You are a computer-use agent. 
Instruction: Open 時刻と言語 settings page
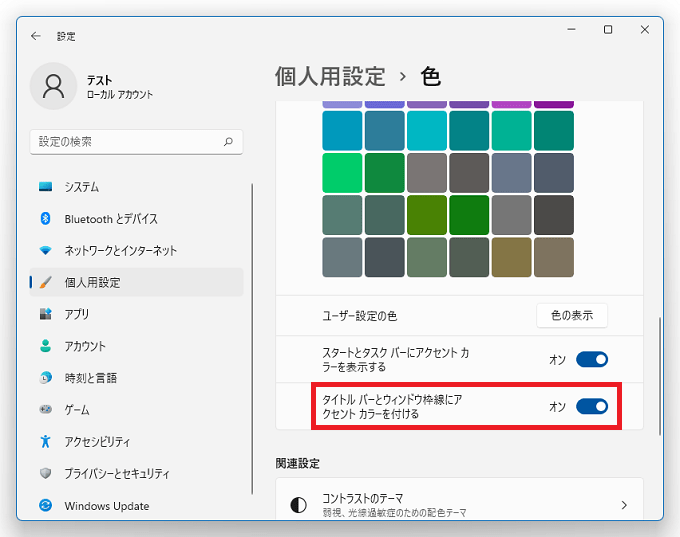[x=136, y=377]
